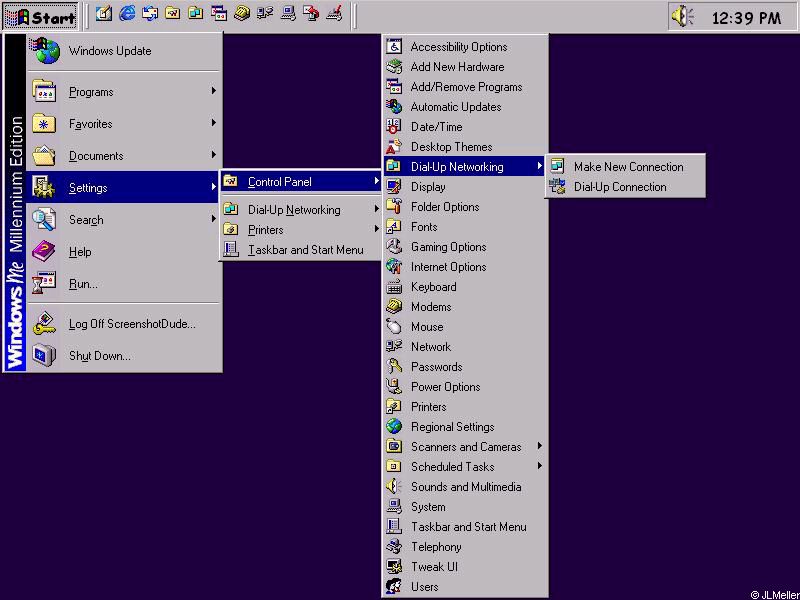This screenshot has width=800, height=600.
Task: Open the Mouse settings
Action: 465,327
